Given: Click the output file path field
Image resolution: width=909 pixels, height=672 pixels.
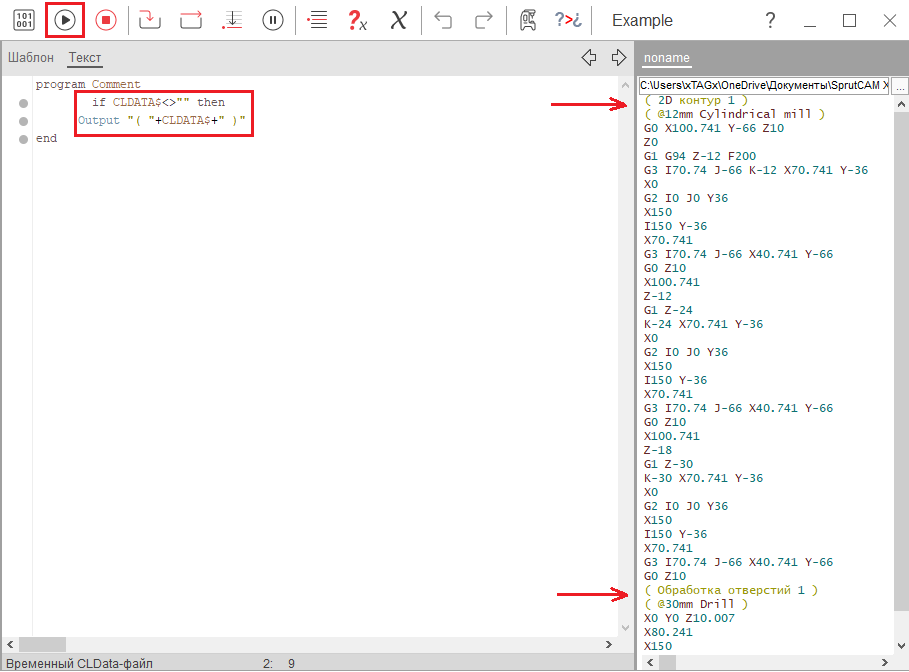Looking at the screenshot, I should pos(764,86).
